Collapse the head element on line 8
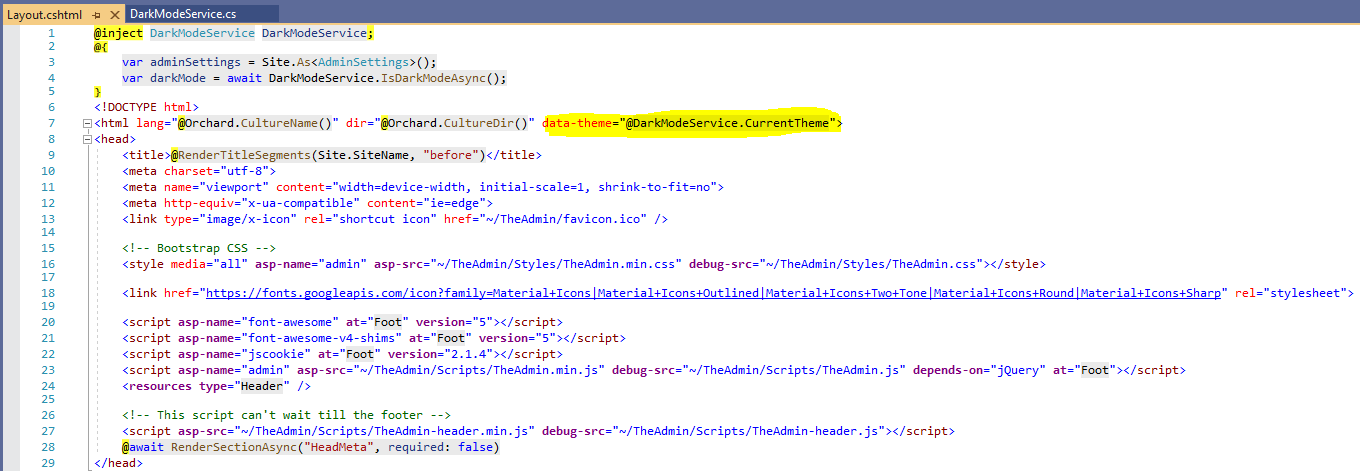The width and height of the screenshot is (1360, 471). (x=87, y=140)
